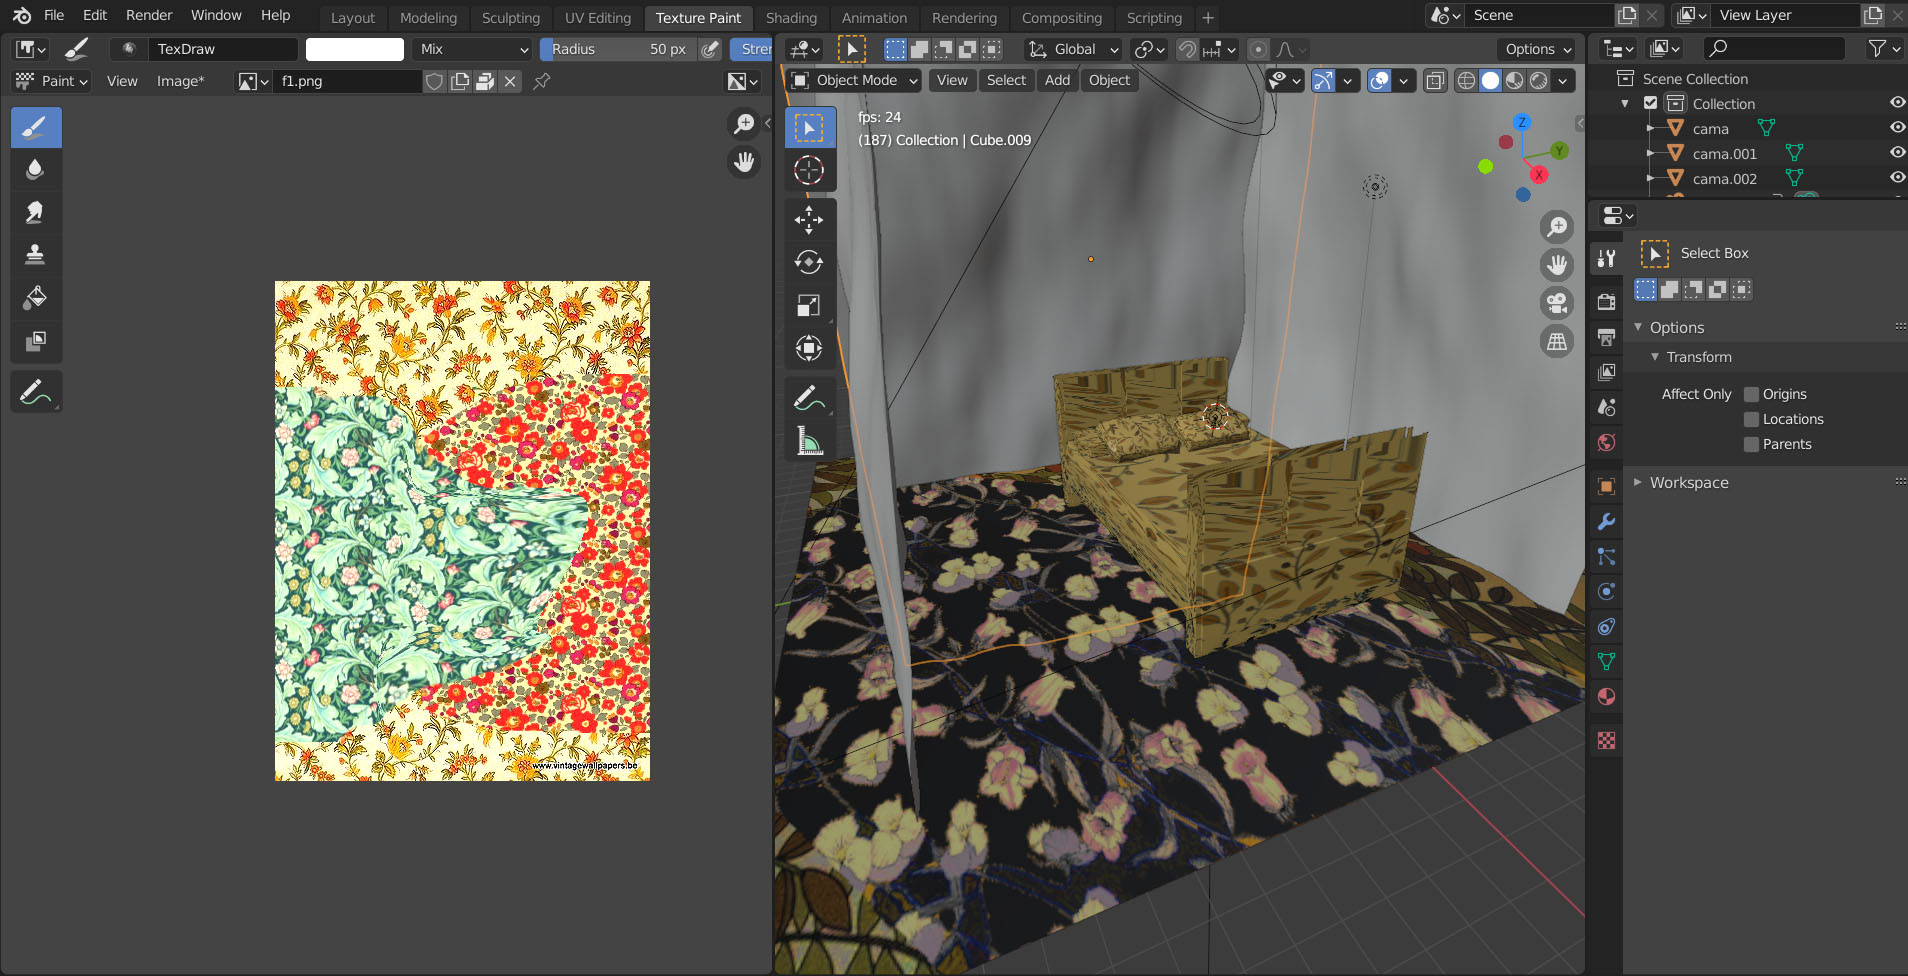Open Material properties tab
1908x976 pixels.
[x=1606, y=697]
